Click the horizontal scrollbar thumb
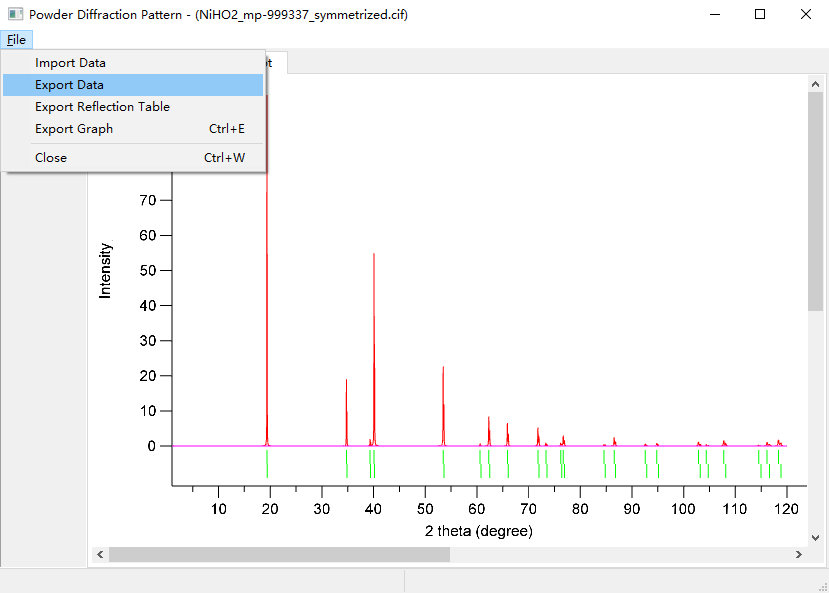Viewport: 829px width, 593px height. [x=280, y=554]
